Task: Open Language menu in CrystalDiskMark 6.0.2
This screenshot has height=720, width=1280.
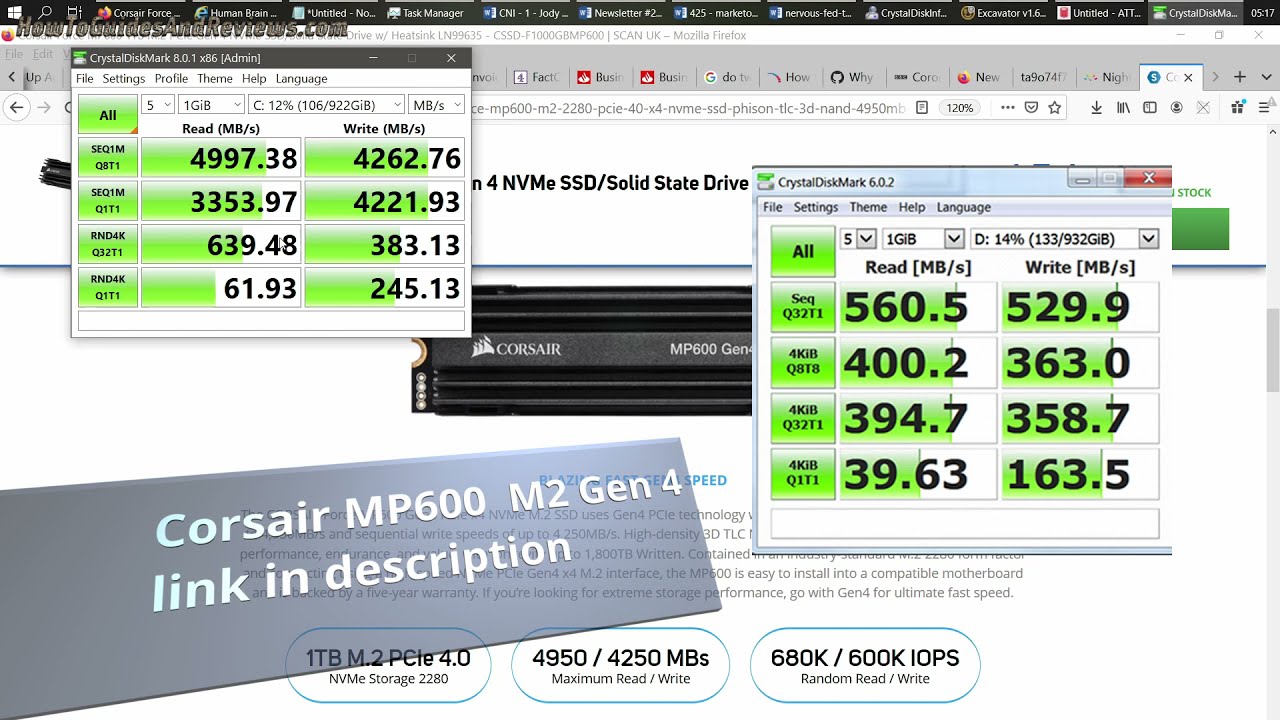Action: 964,207
